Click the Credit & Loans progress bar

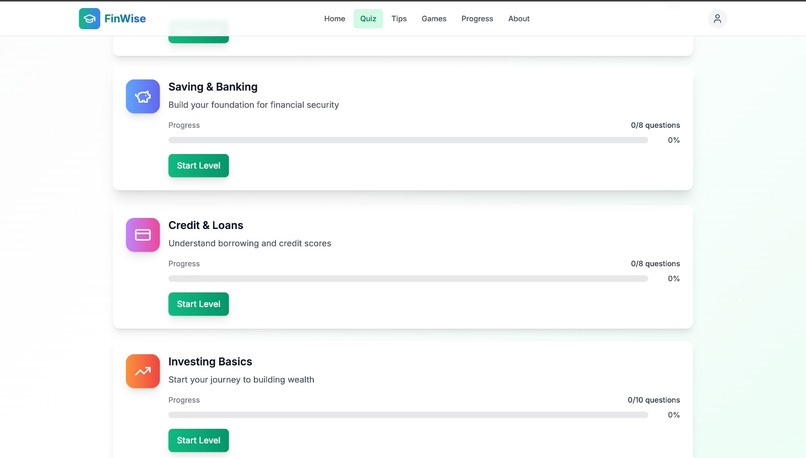click(408, 279)
